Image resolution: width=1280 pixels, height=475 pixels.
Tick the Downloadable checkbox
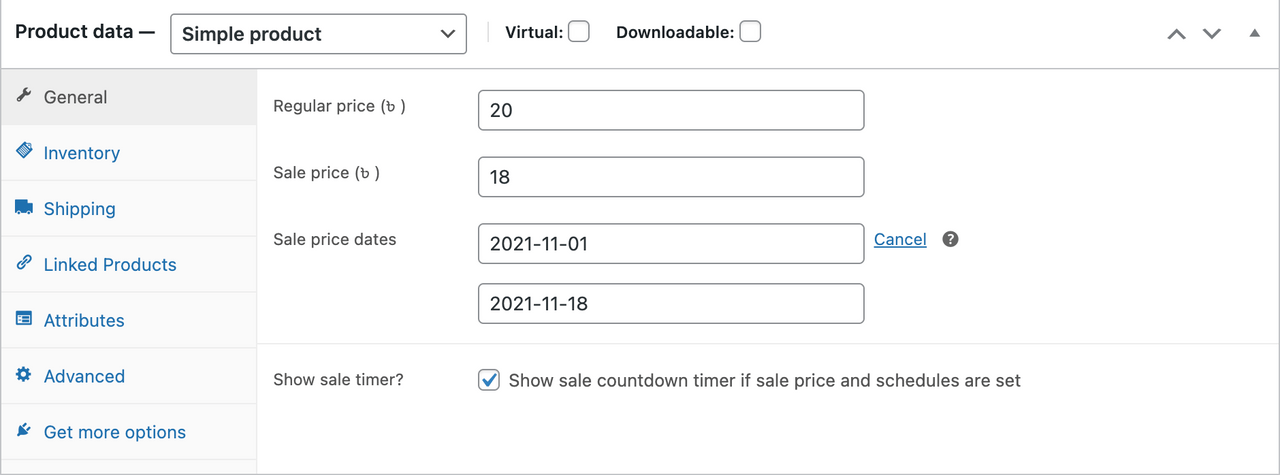750,32
